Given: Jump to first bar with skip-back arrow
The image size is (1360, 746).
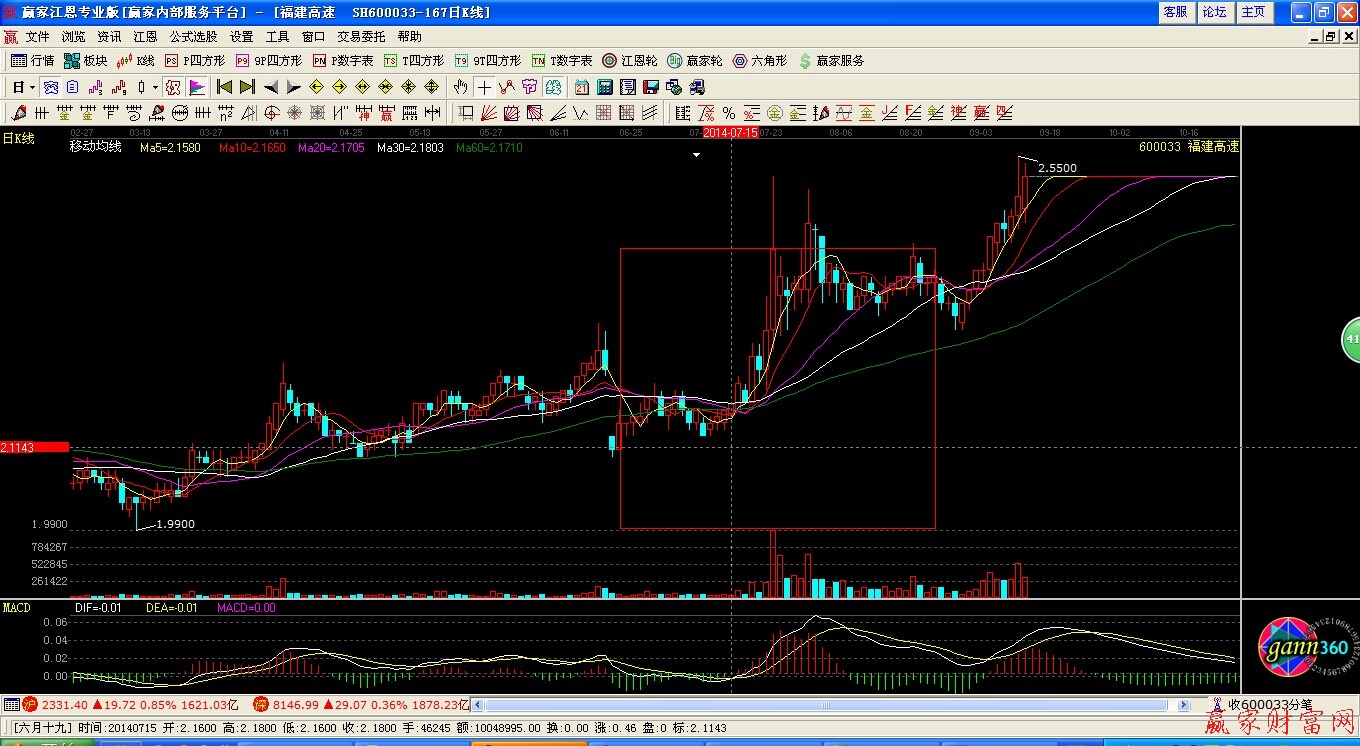Looking at the screenshot, I should click(x=224, y=87).
